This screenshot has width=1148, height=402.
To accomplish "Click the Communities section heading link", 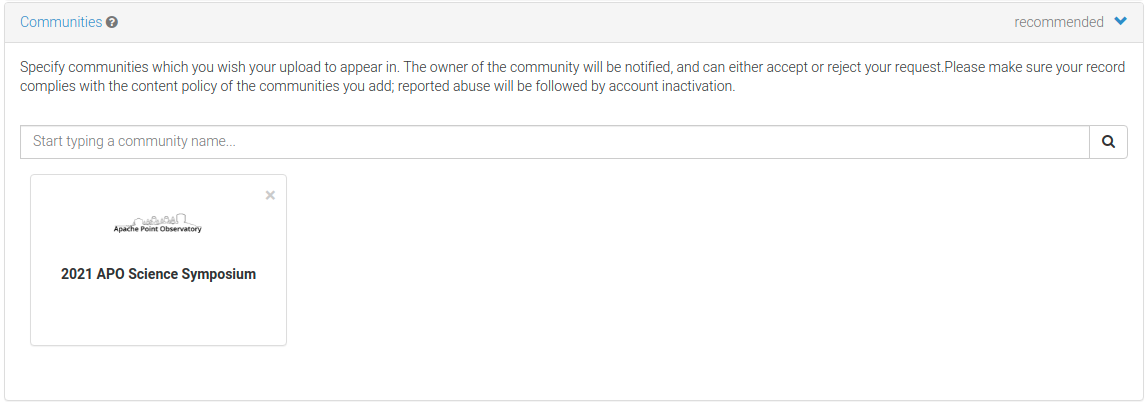I will coord(61,22).
